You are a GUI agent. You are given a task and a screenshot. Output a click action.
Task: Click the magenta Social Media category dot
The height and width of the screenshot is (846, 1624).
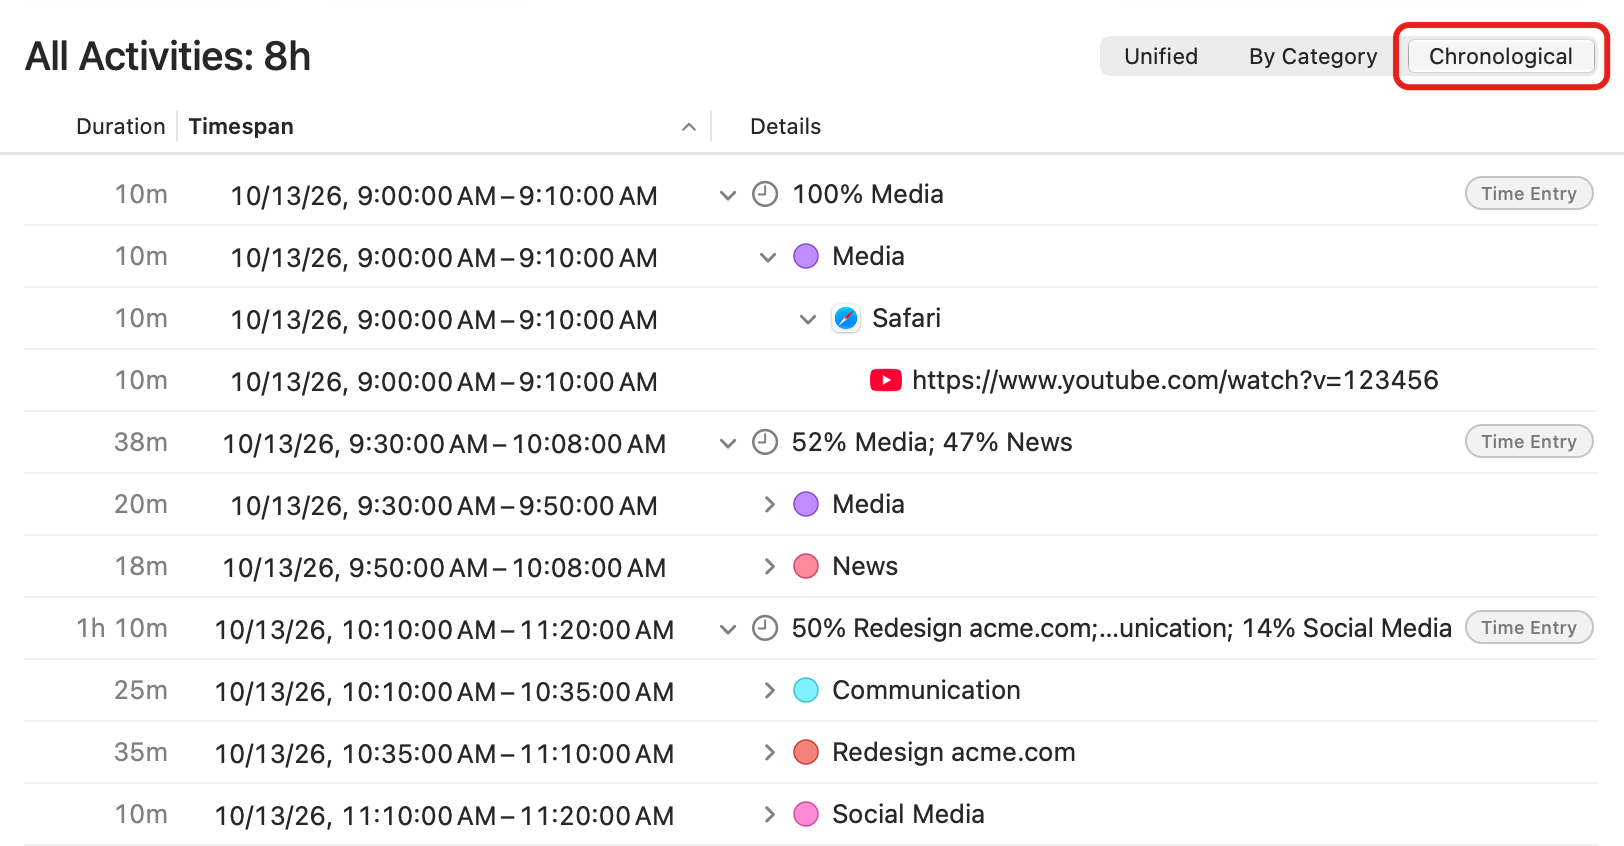(806, 814)
